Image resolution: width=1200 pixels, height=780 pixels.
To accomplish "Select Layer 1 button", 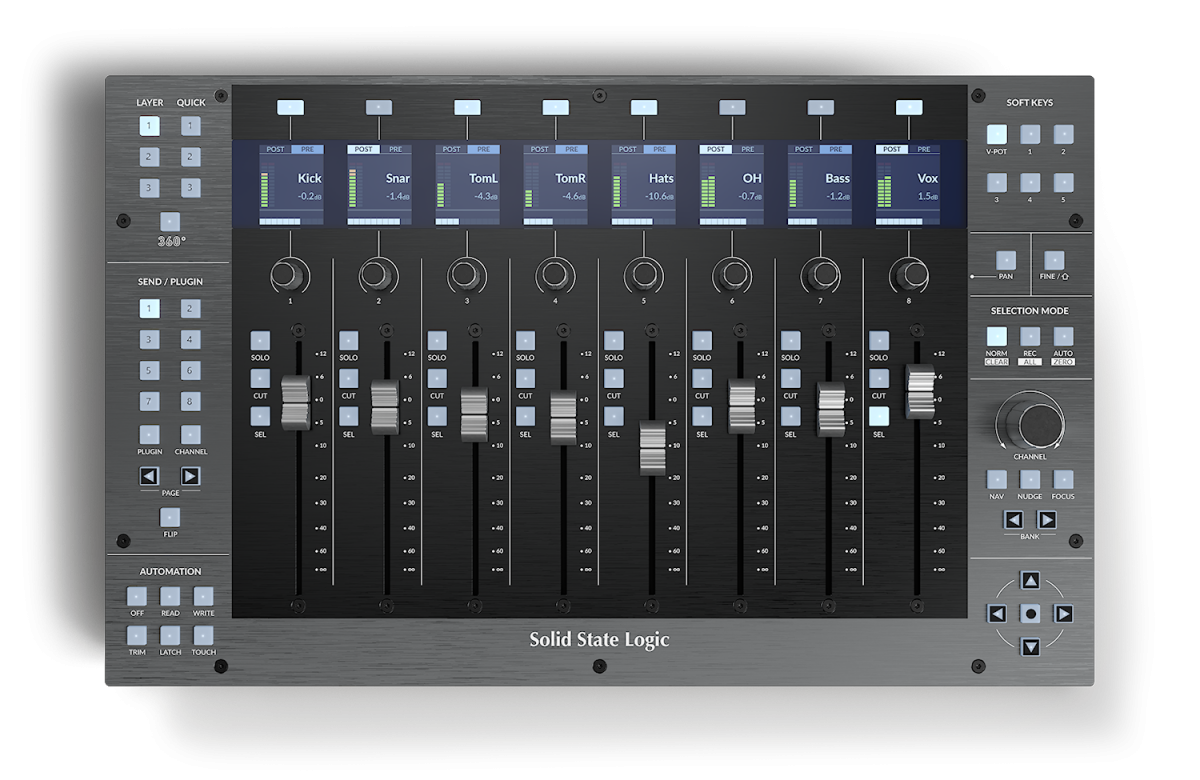I will [149, 126].
